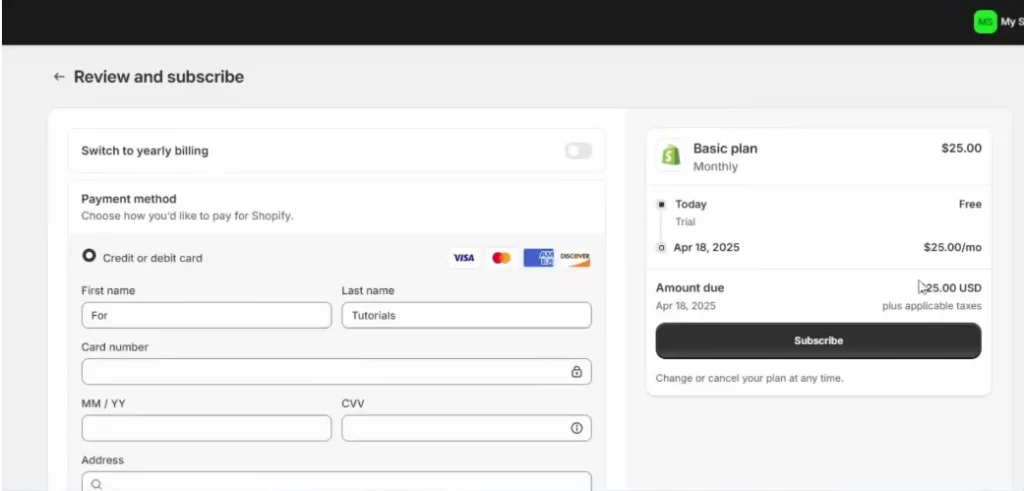
Task: Click into the First name field
Action: (x=206, y=315)
